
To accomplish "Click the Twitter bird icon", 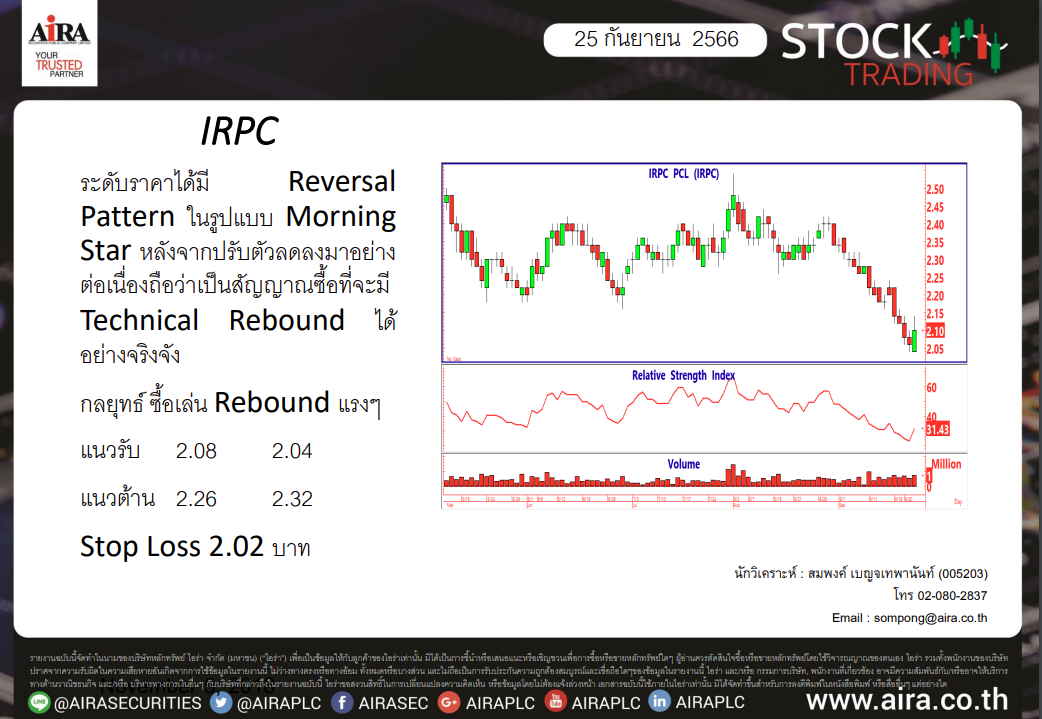I will click(x=221, y=702).
